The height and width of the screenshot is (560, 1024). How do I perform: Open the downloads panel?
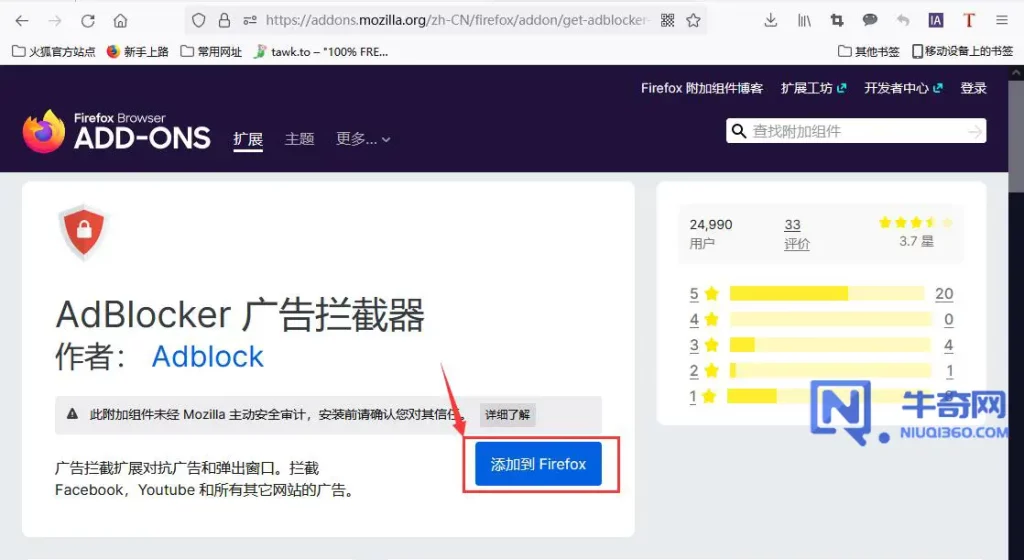click(771, 20)
